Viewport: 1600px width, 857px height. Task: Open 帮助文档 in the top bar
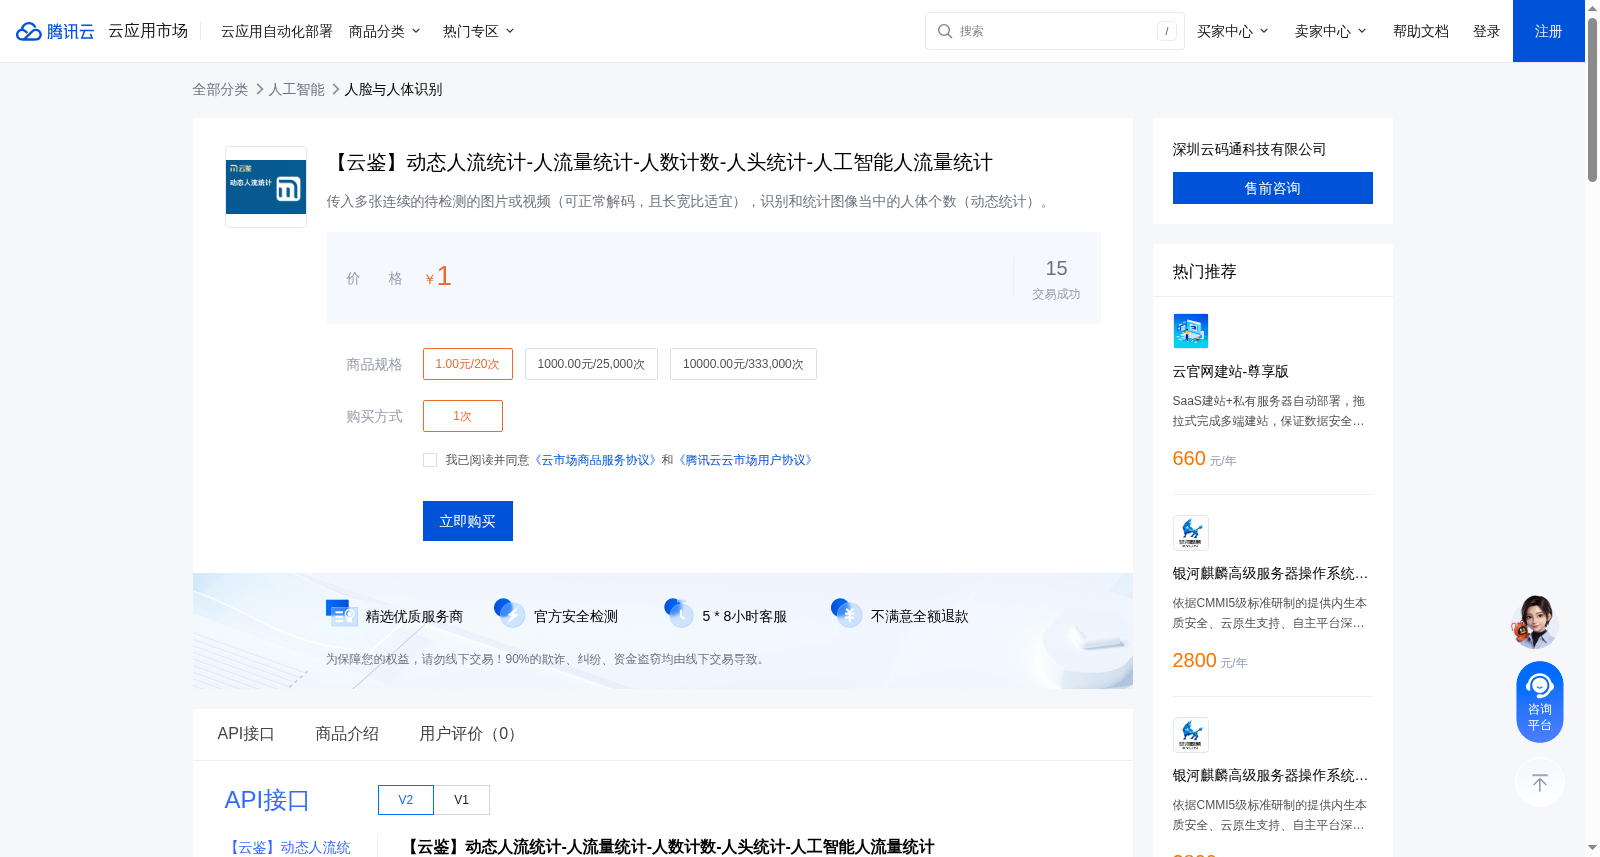point(1420,31)
